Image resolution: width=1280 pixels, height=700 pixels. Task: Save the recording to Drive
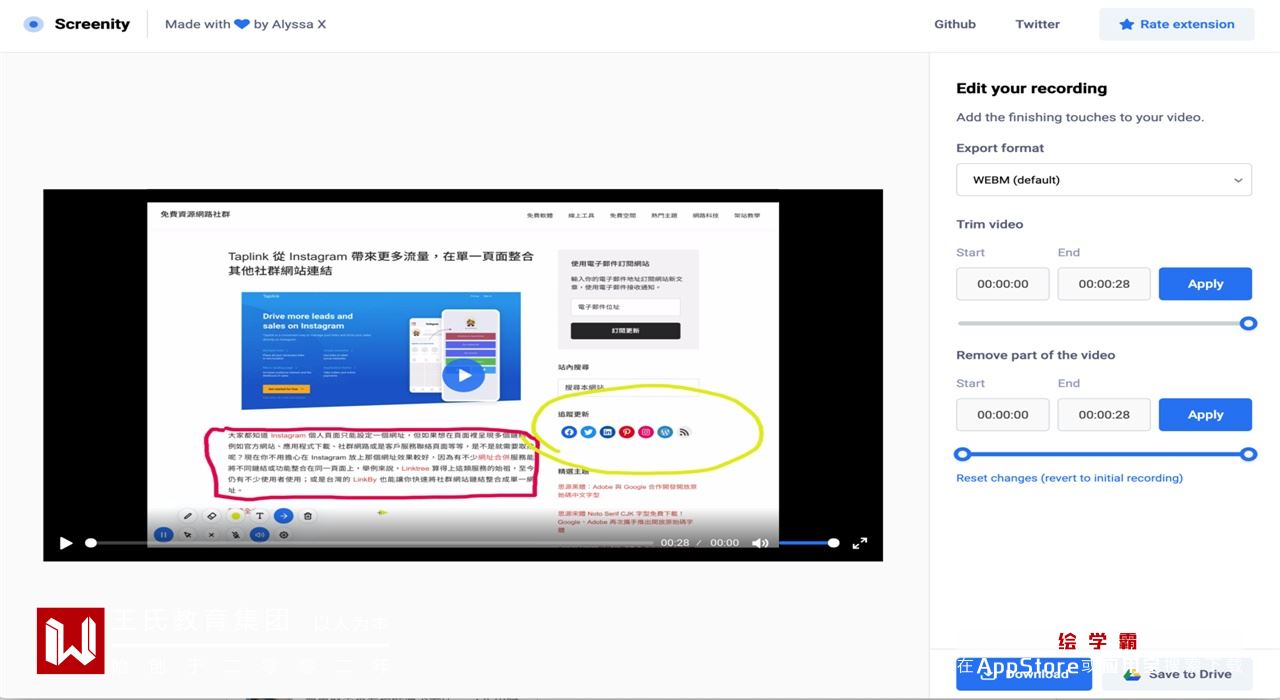click(1177, 674)
